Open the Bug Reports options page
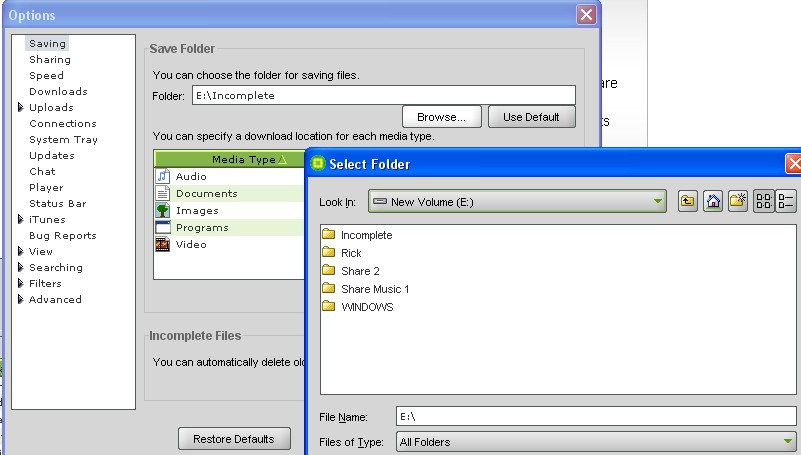This screenshot has width=801, height=455. click(x=62, y=235)
